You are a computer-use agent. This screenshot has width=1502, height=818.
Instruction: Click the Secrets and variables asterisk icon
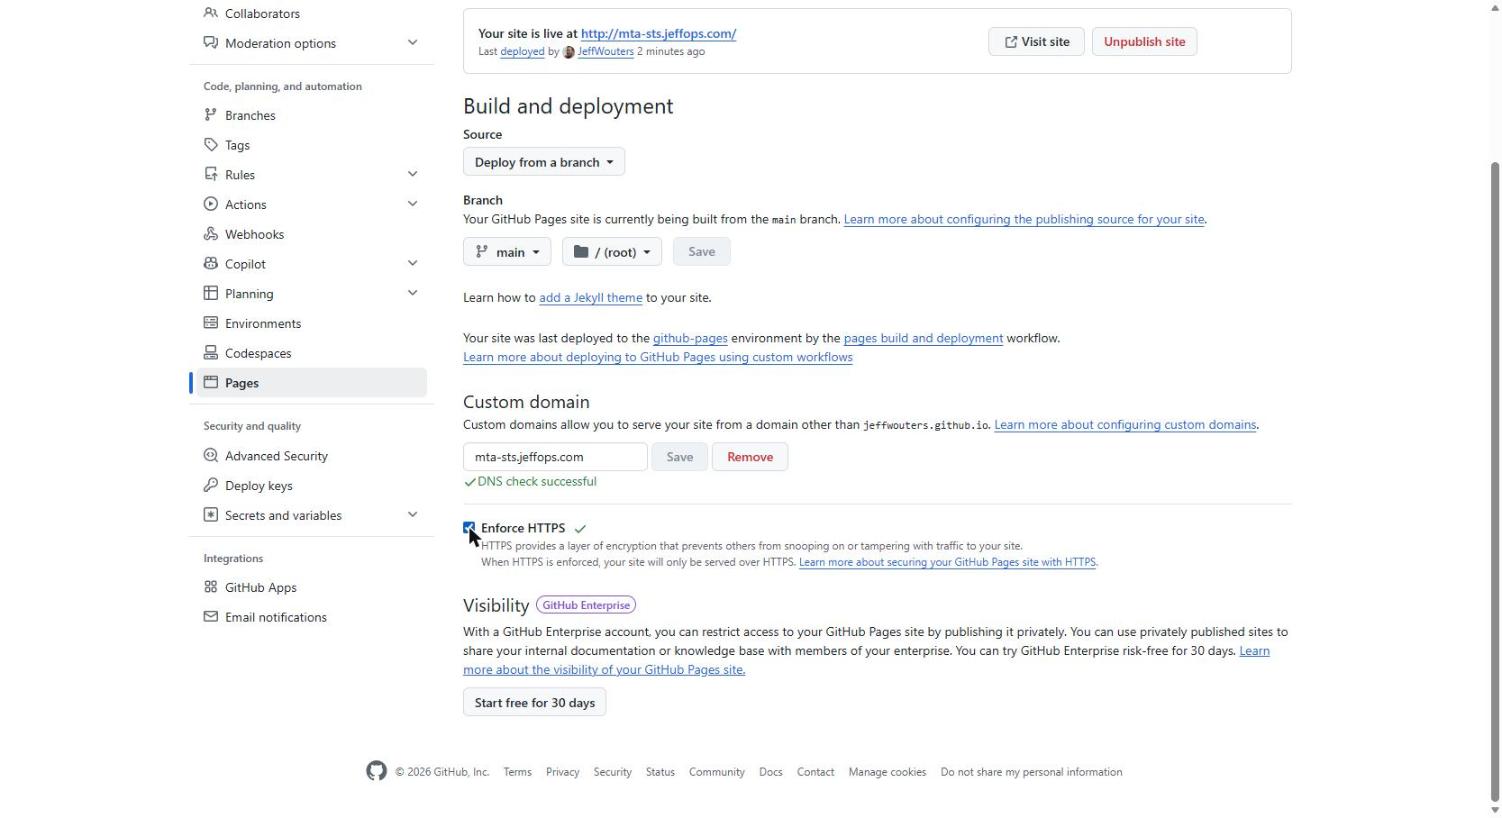(x=210, y=515)
